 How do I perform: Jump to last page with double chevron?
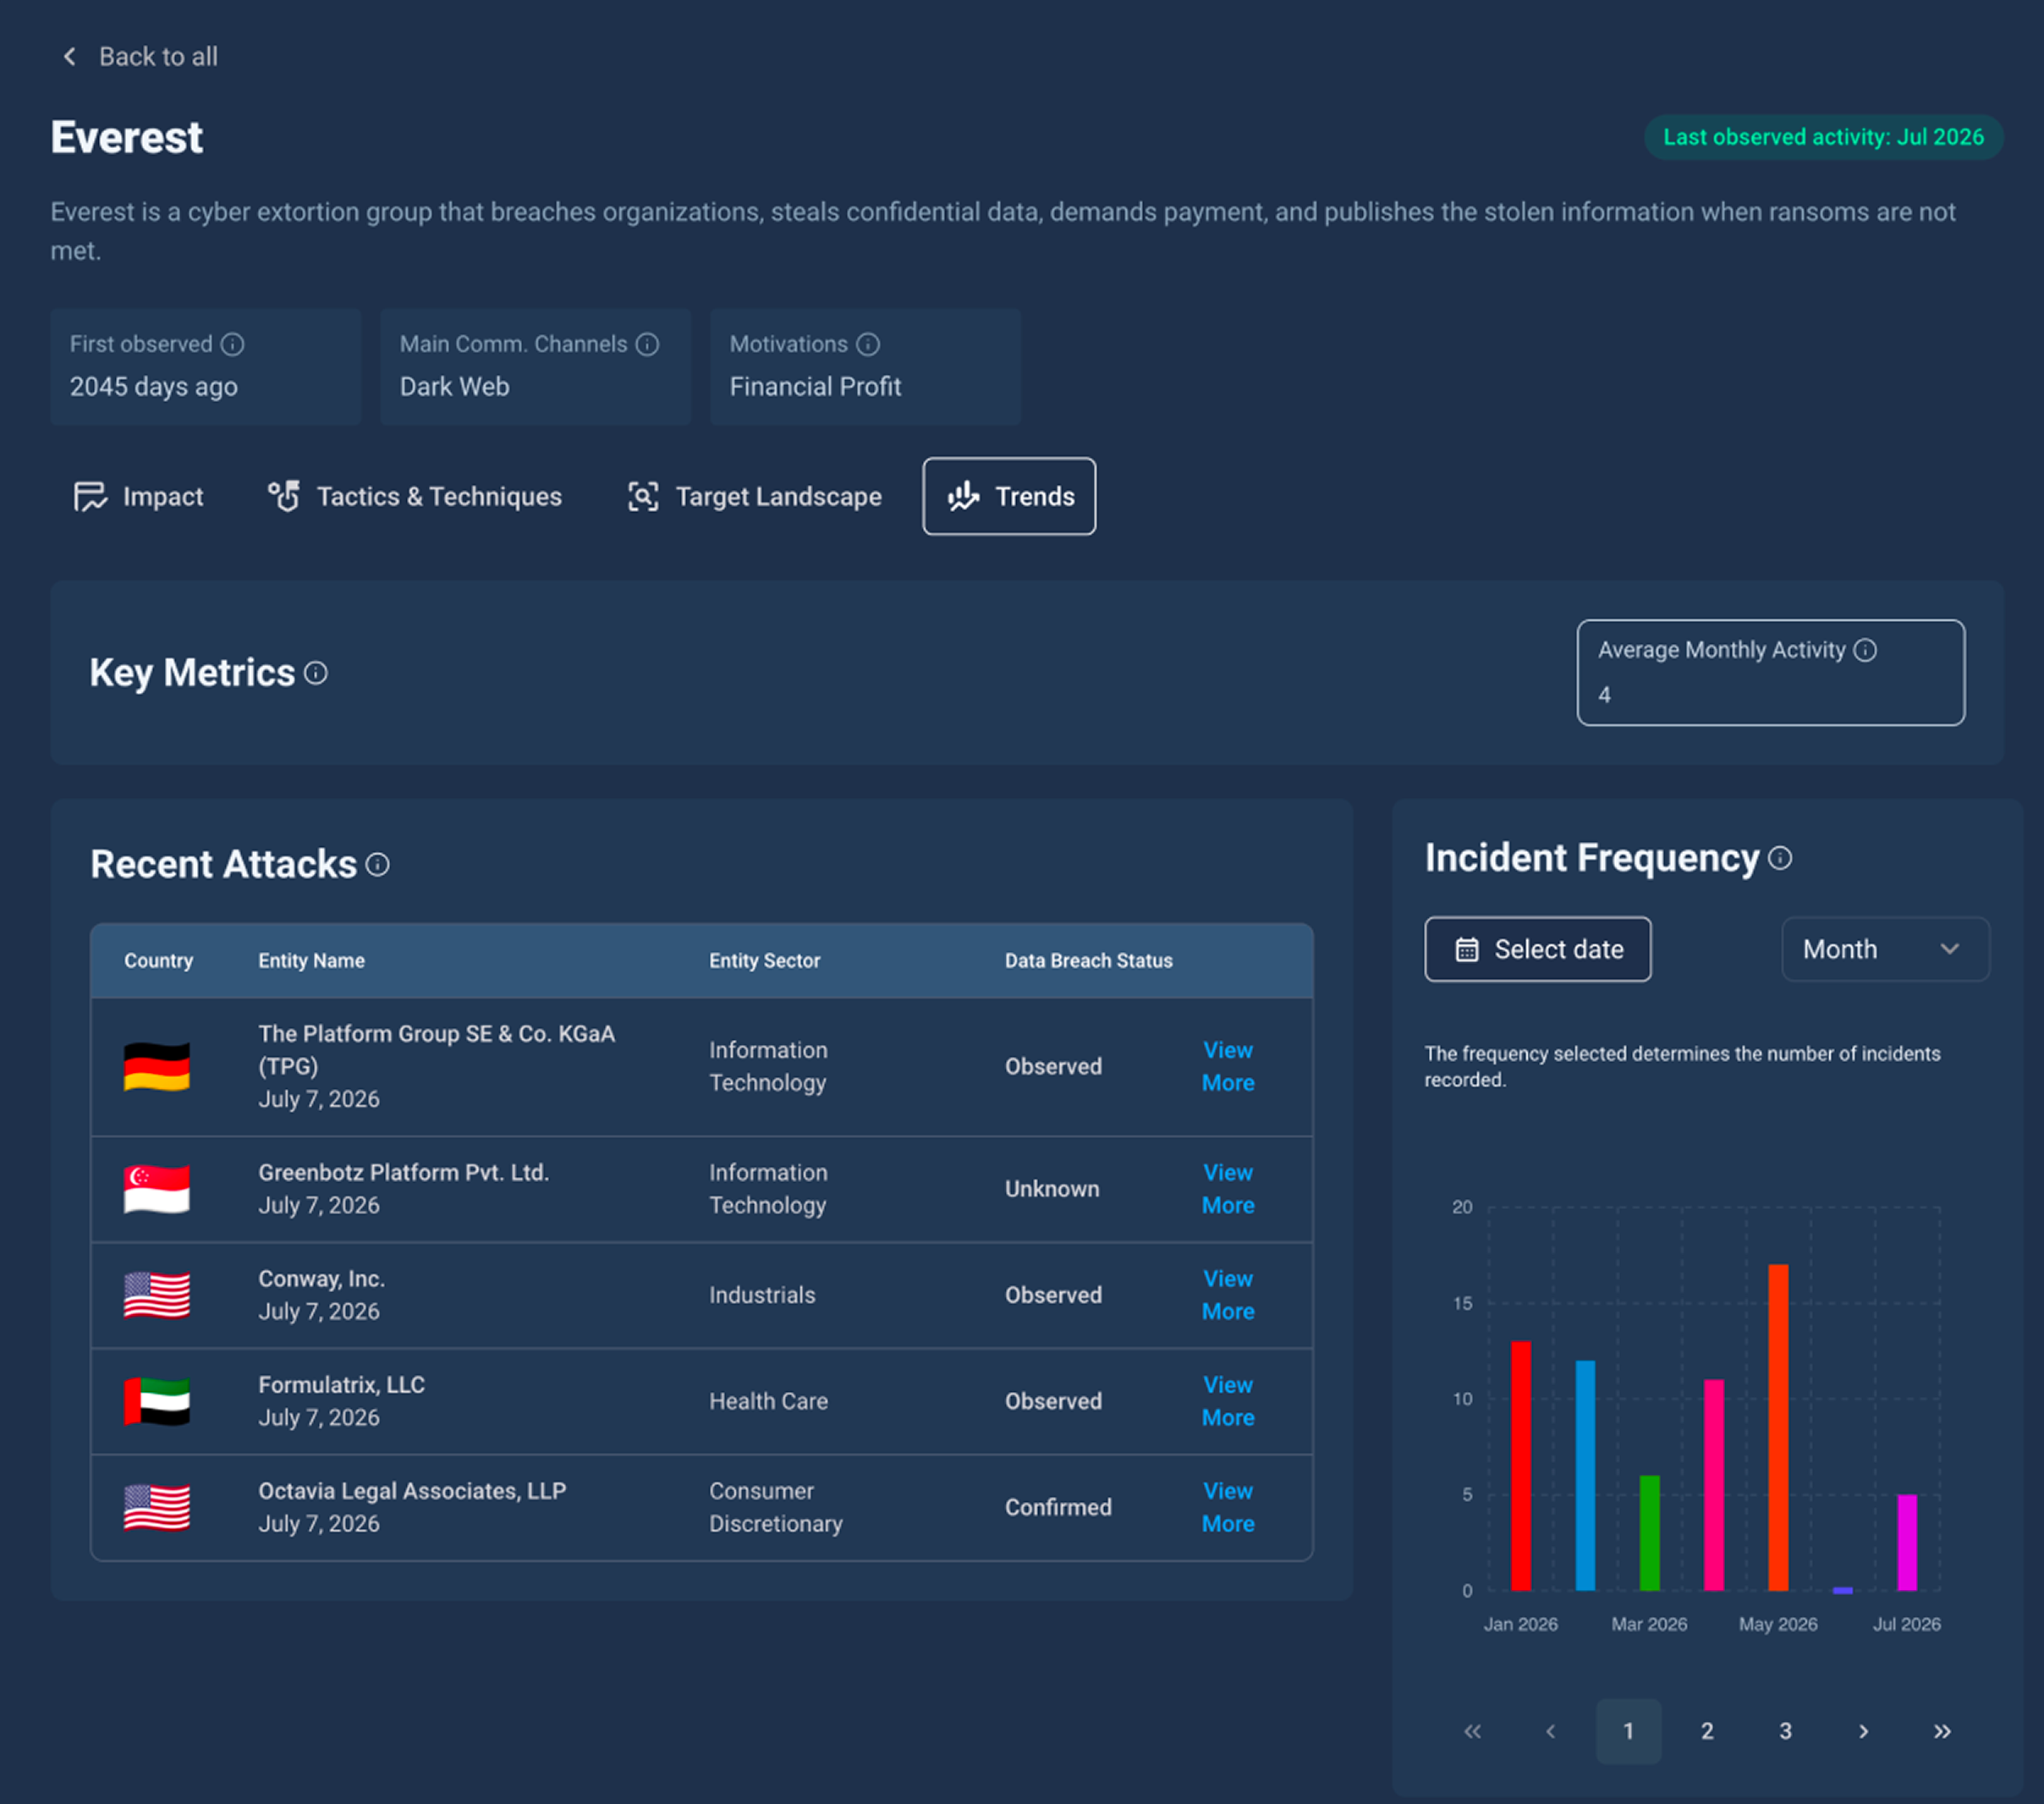pos(1942,1731)
